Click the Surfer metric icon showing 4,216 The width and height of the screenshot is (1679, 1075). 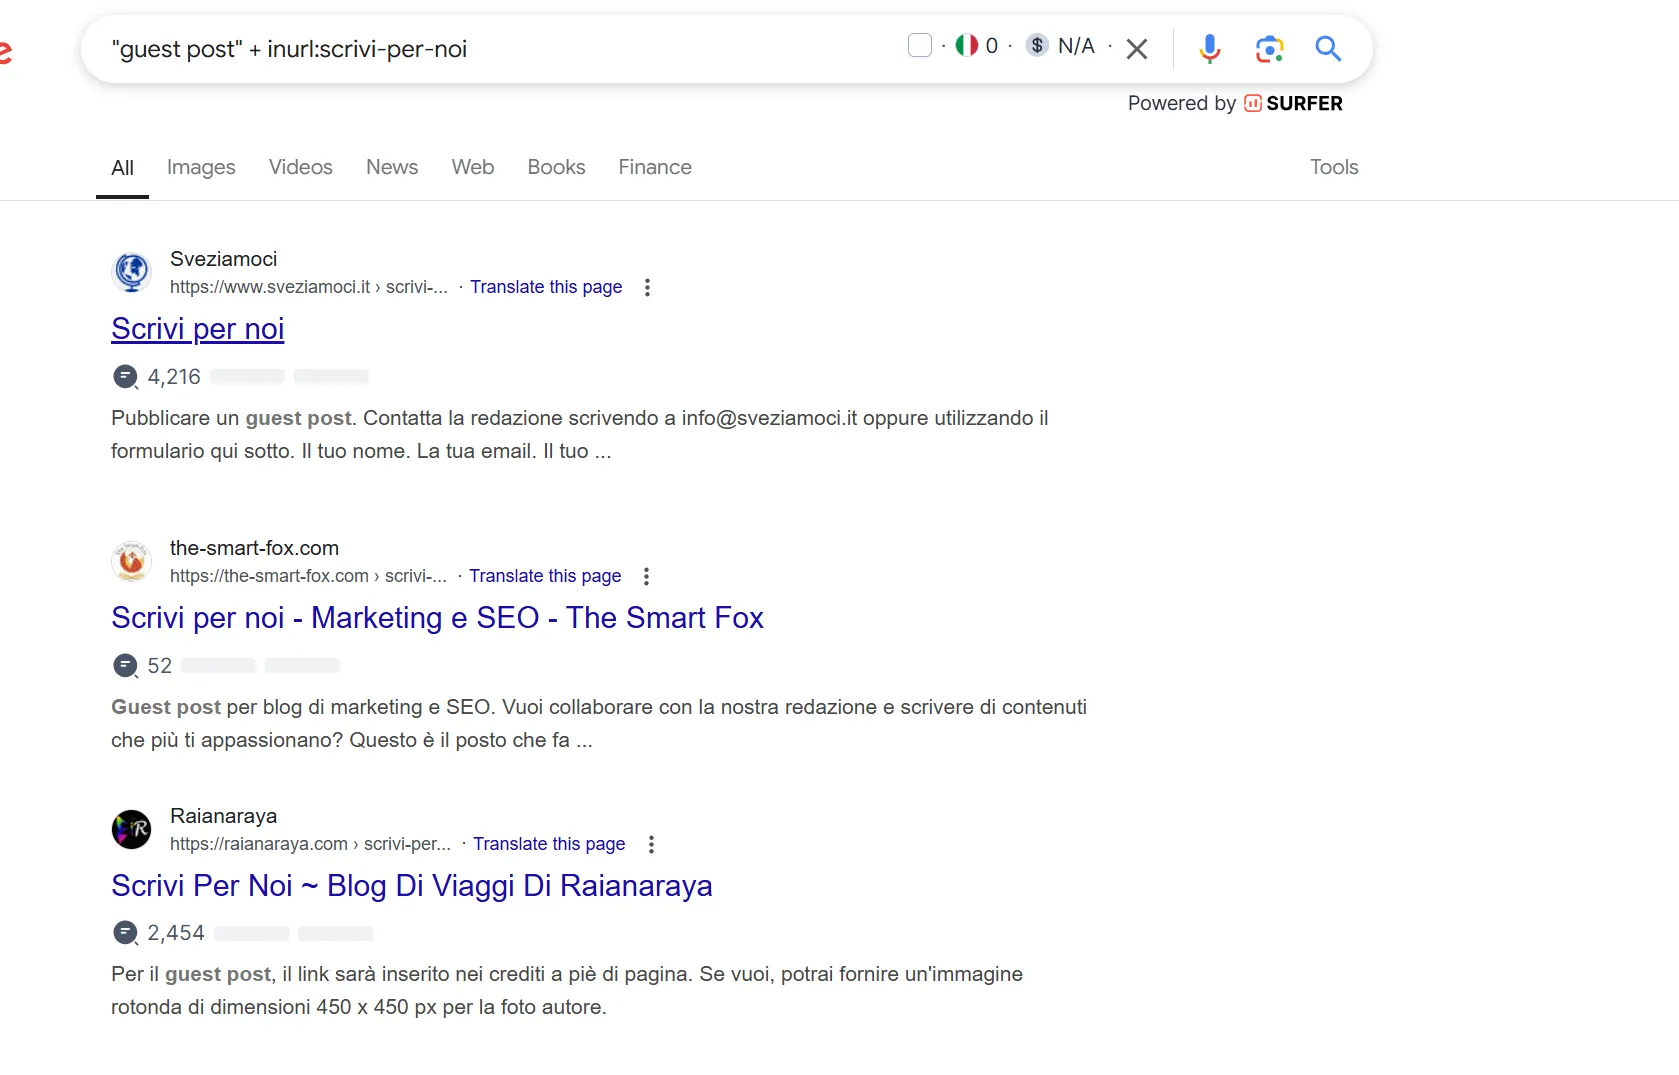coord(124,377)
